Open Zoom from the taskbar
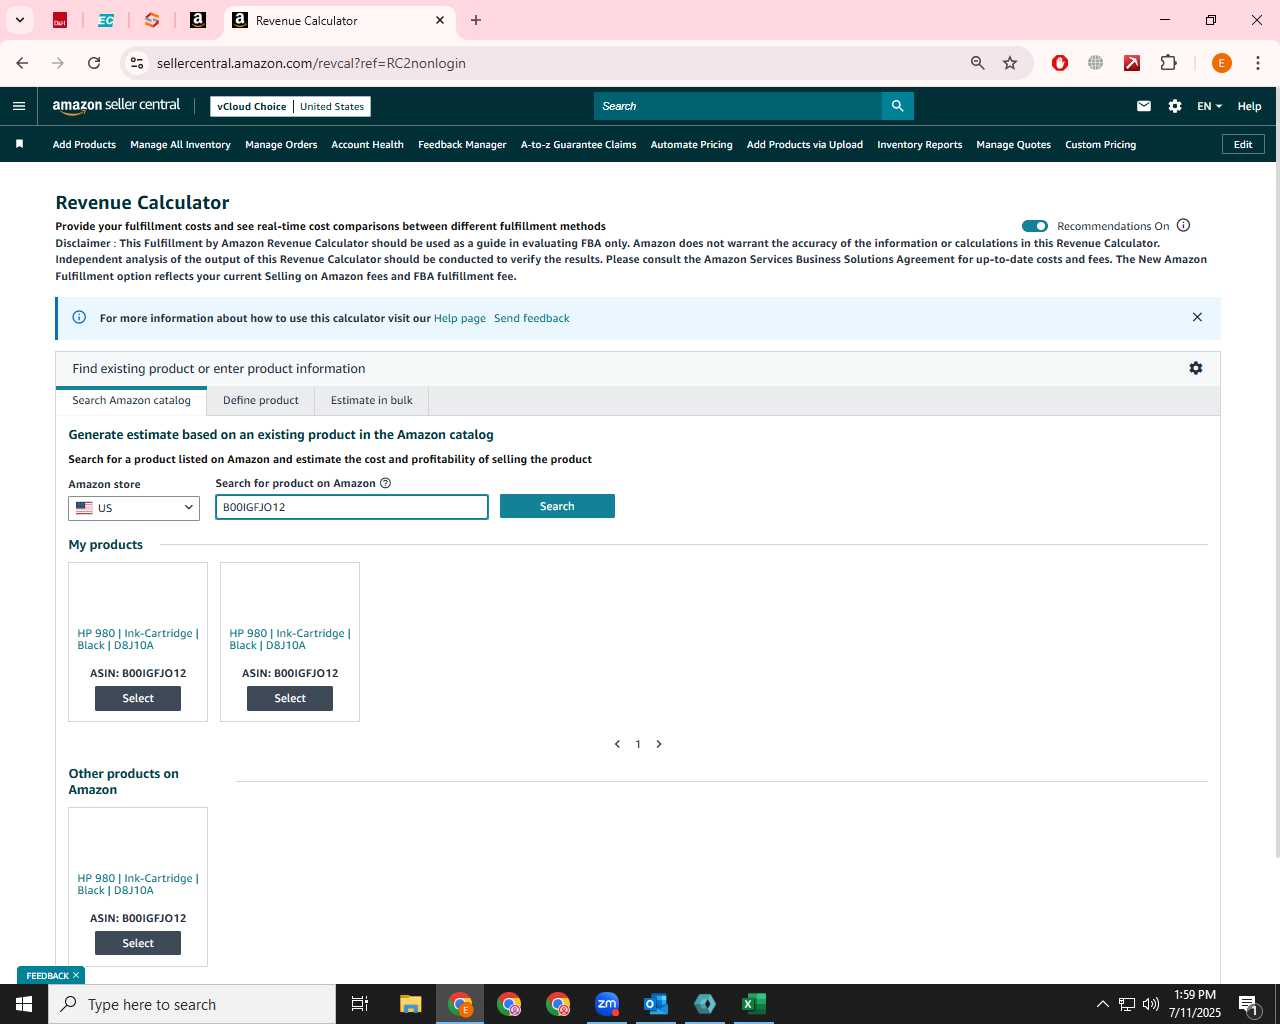Viewport: 1280px width, 1024px height. pyautogui.click(x=607, y=1004)
